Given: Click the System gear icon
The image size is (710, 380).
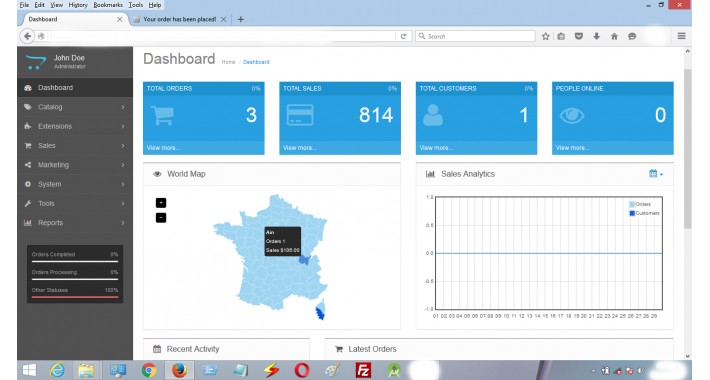Looking at the screenshot, I should click(x=28, y=184).
